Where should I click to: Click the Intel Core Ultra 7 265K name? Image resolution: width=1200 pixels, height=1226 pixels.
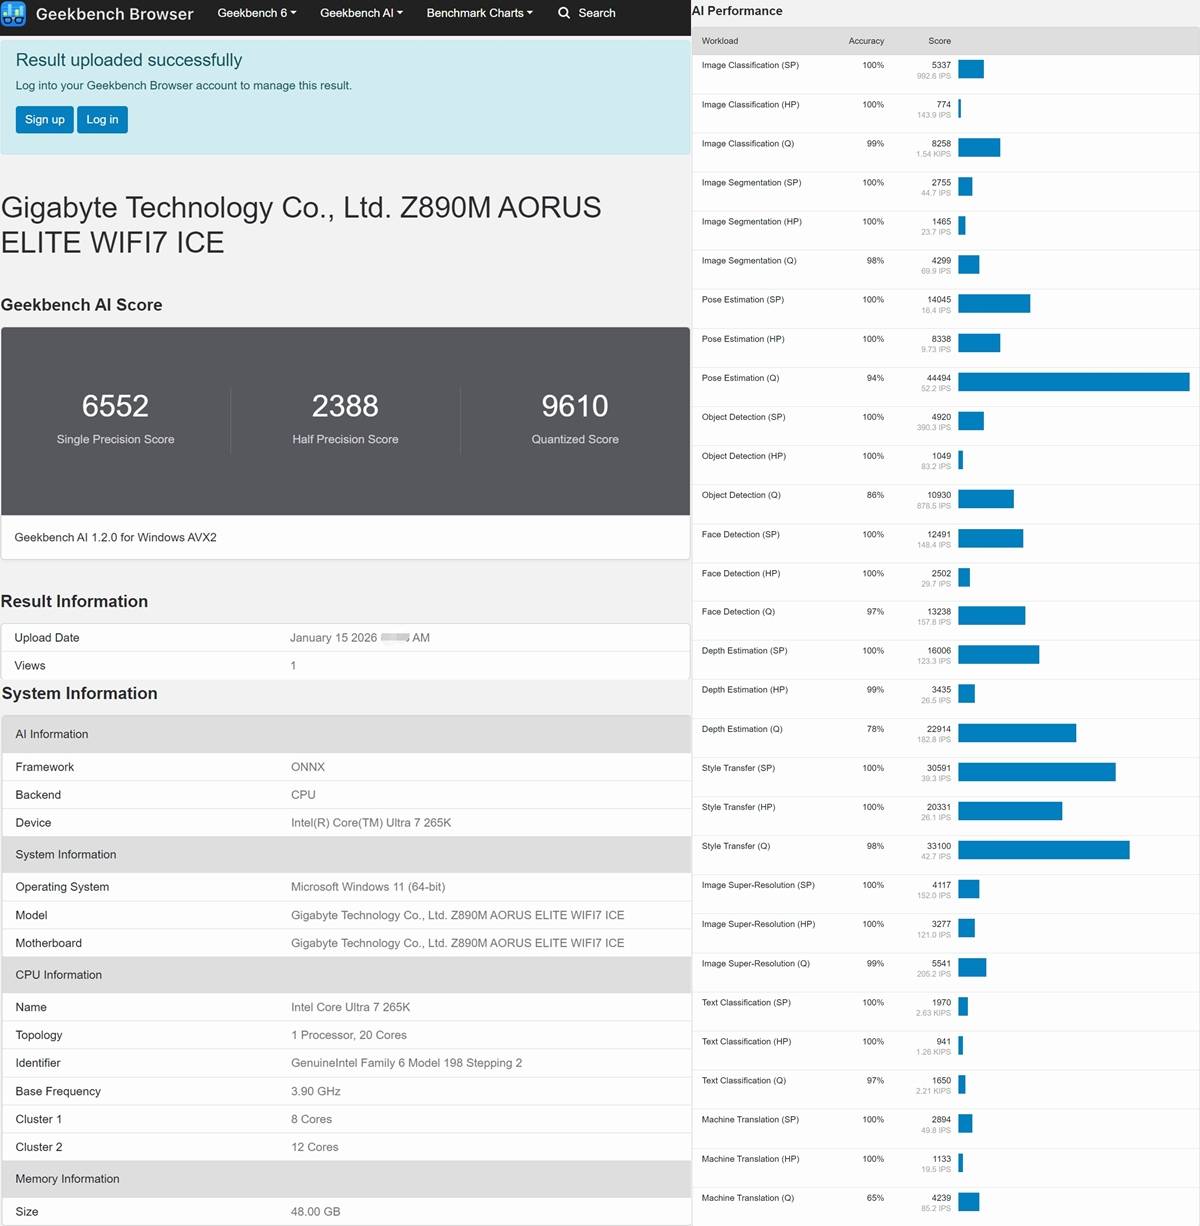pos(350,1007)
